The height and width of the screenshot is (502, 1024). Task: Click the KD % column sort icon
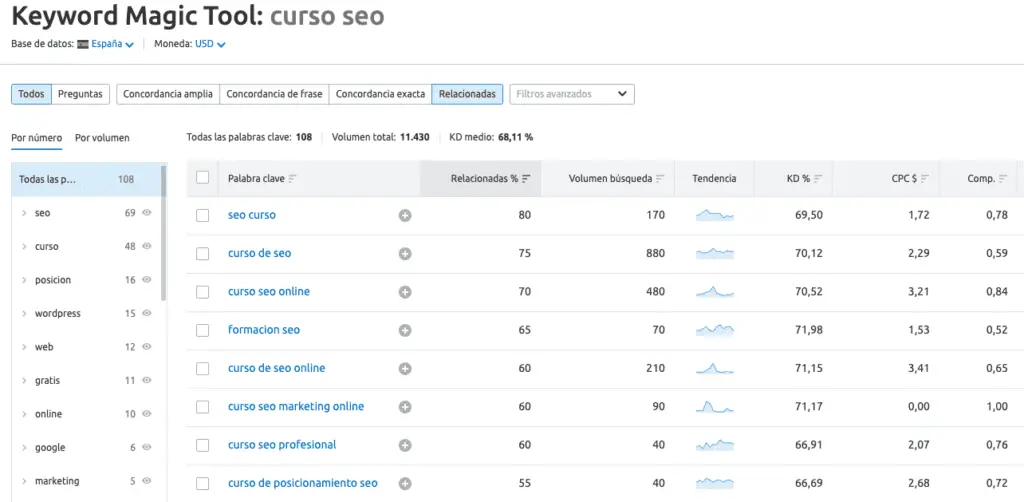818,179
